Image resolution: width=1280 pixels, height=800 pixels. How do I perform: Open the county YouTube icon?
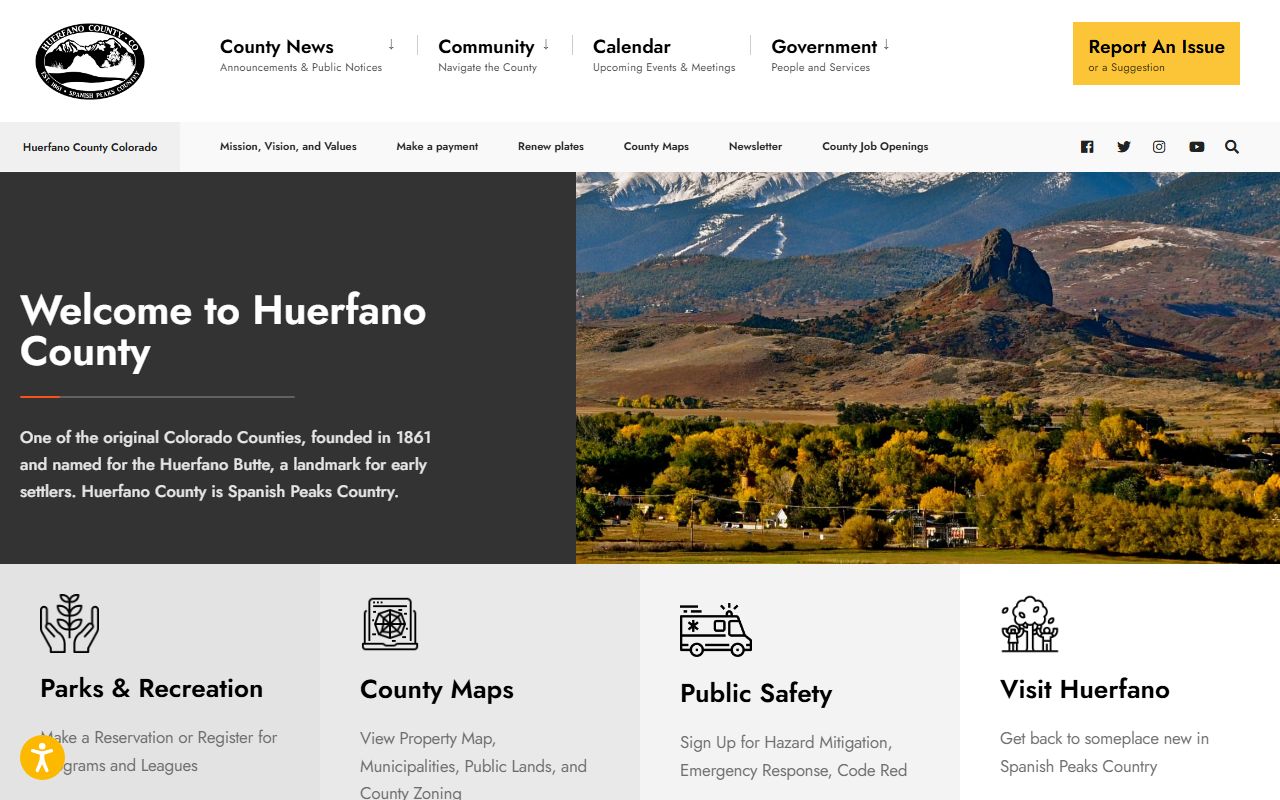[x=1197, y=147]
